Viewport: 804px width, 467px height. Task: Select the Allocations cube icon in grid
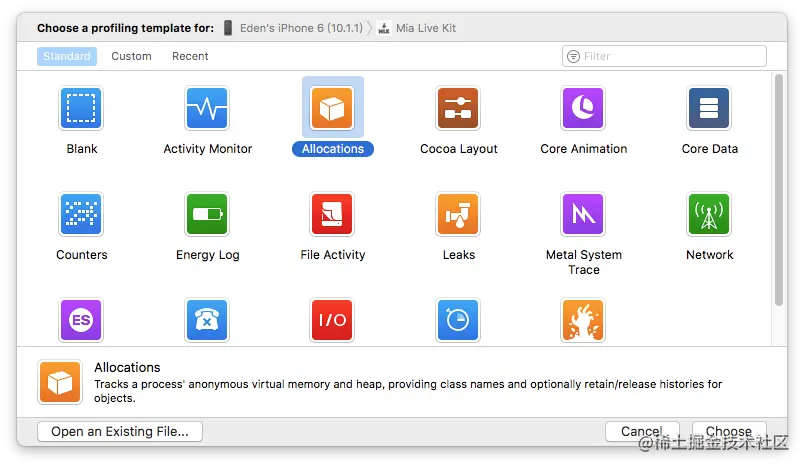333,108
